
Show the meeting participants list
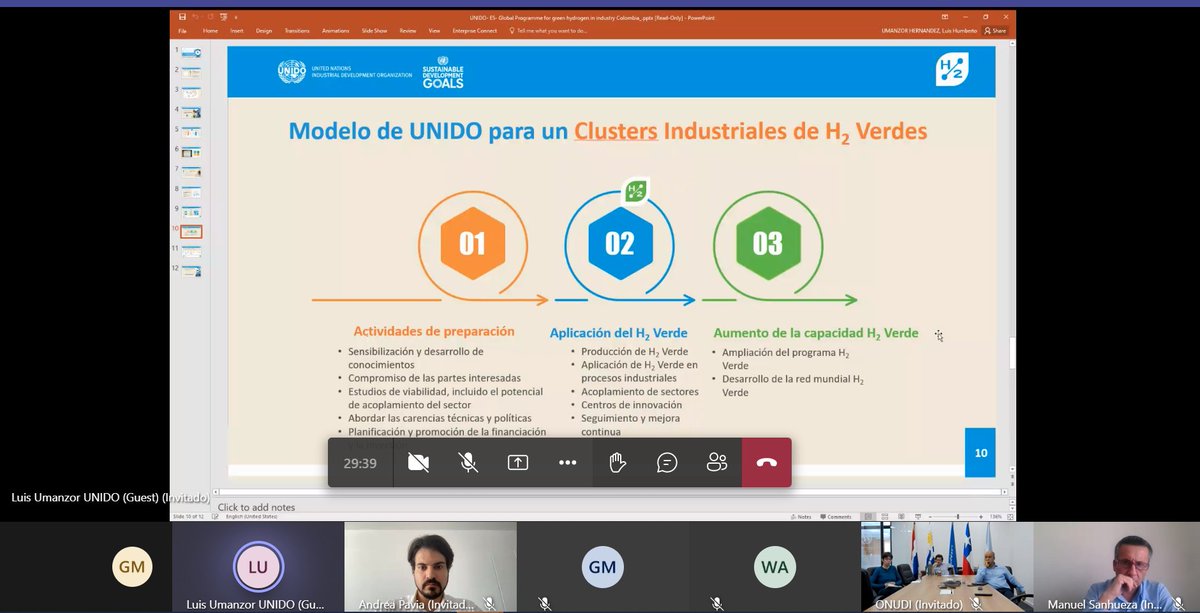[x=716, y=462]
